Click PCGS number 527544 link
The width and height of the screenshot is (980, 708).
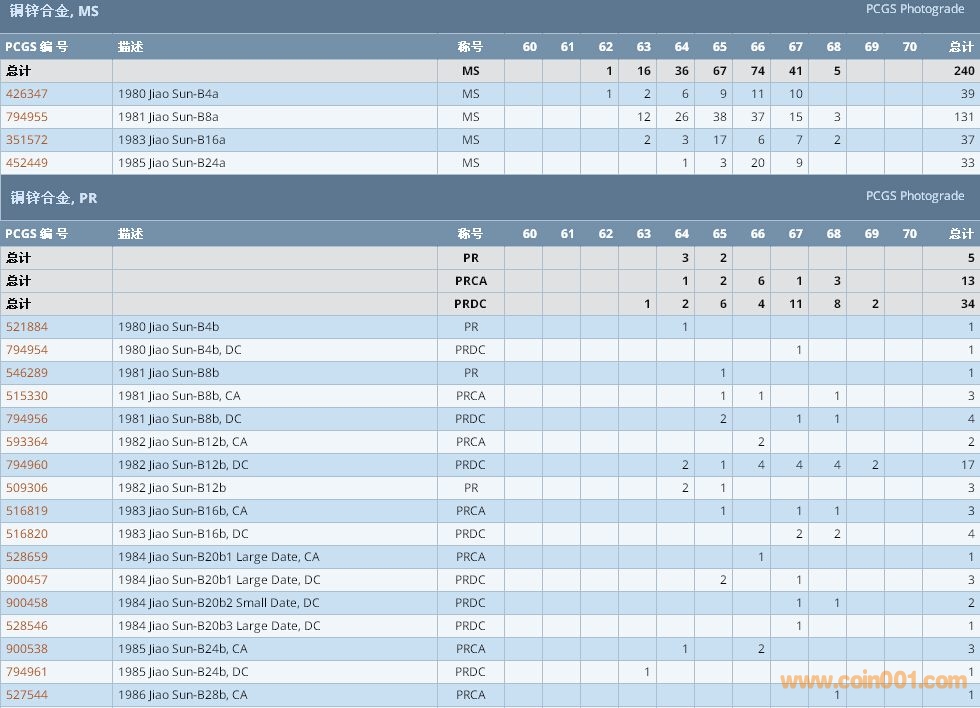(27, 695)
